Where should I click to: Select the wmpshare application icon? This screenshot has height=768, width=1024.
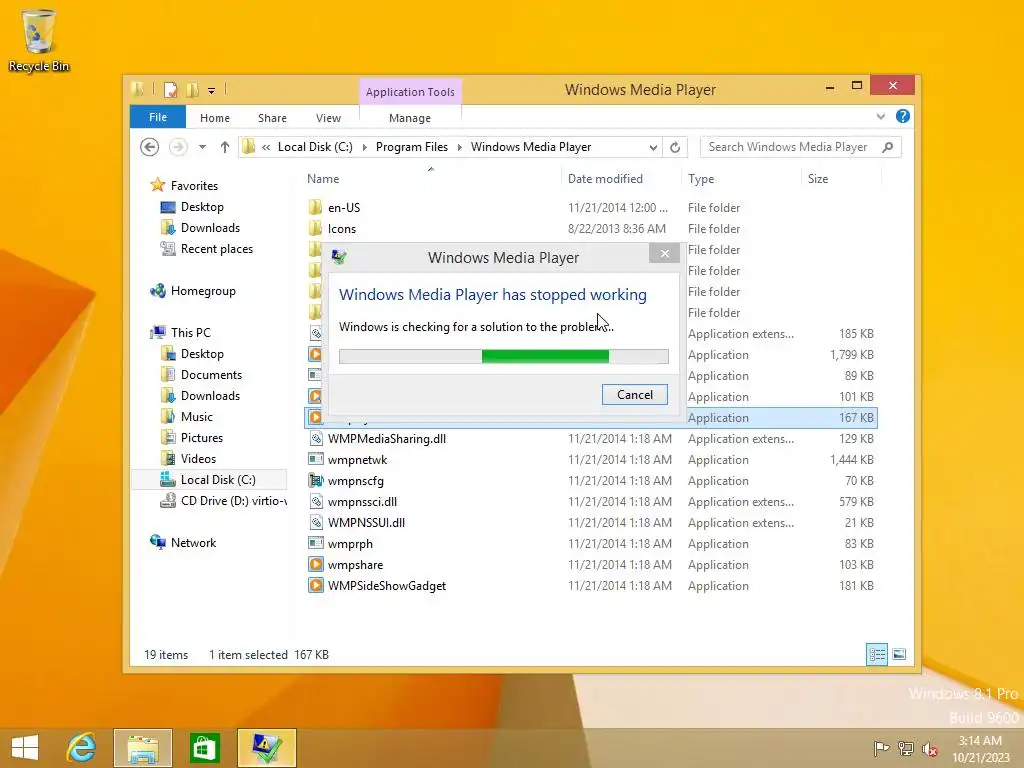[316, 565]
